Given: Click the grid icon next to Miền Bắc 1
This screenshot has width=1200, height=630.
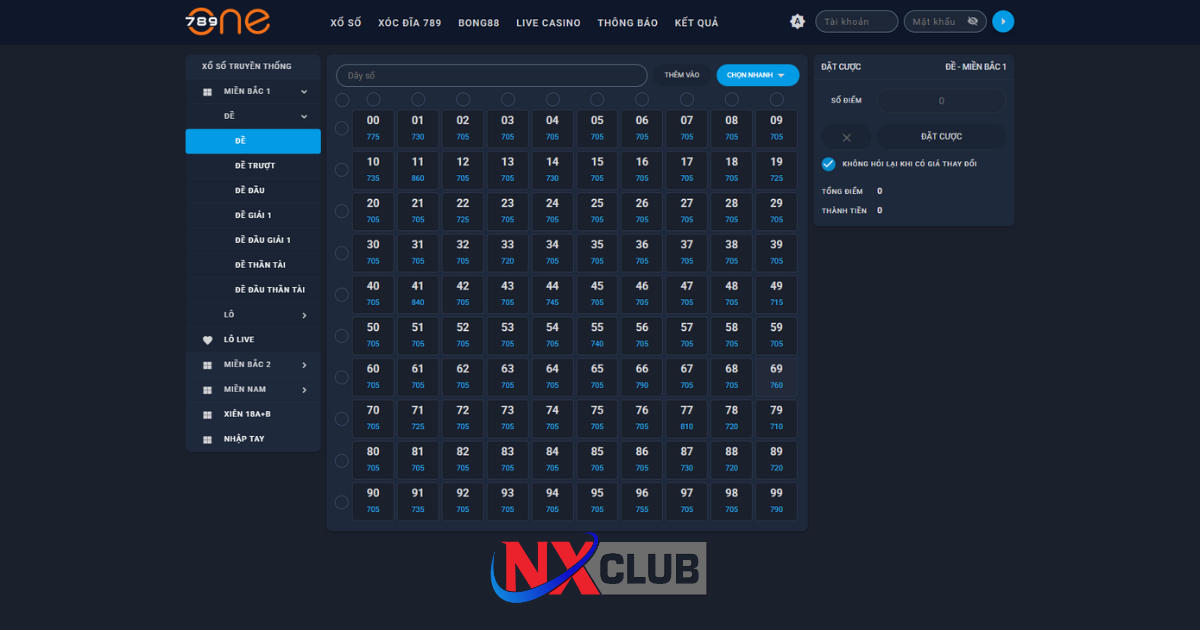Looking at the screenshot, I should tap(208, 92).
